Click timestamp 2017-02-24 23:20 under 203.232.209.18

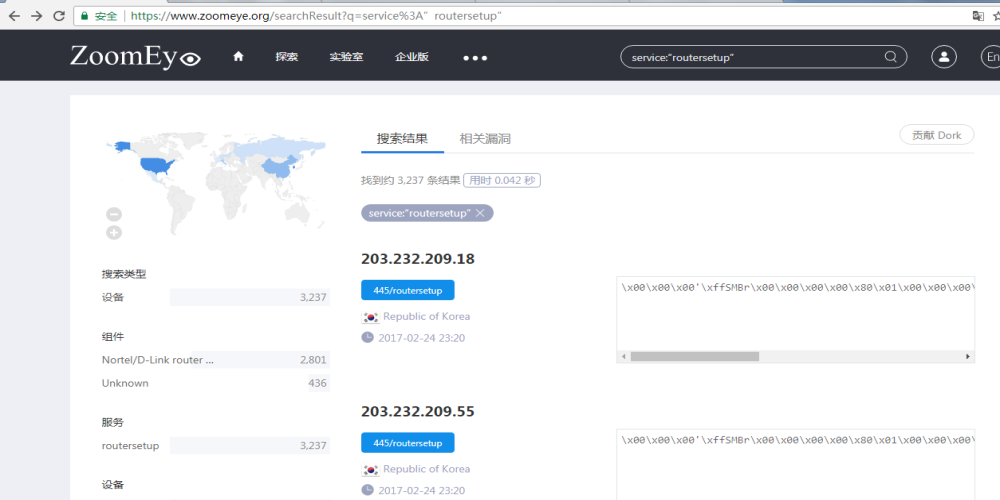[422, 338]
